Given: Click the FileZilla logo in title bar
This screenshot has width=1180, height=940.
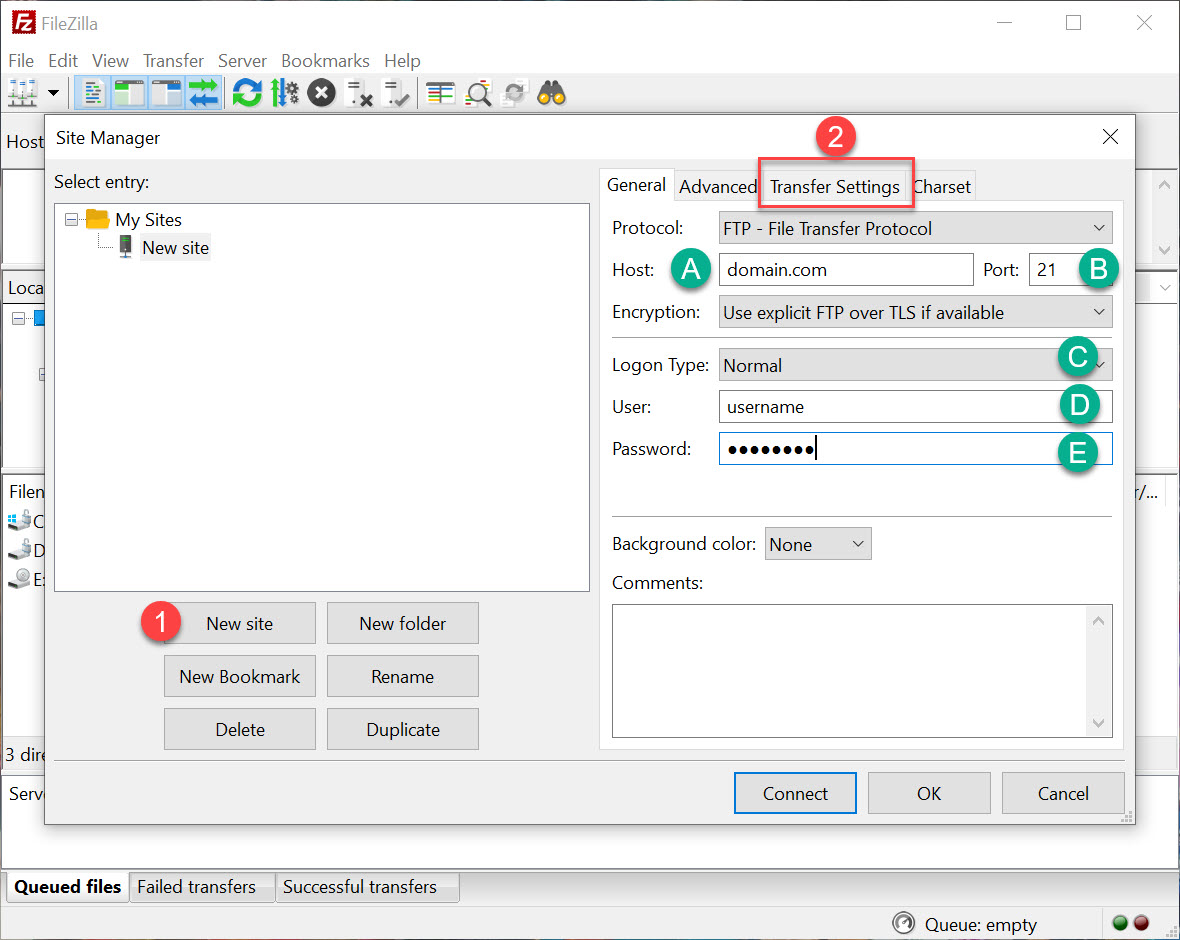Looking at the screenshot, I should pyautogui.click(x=23, y=23).
